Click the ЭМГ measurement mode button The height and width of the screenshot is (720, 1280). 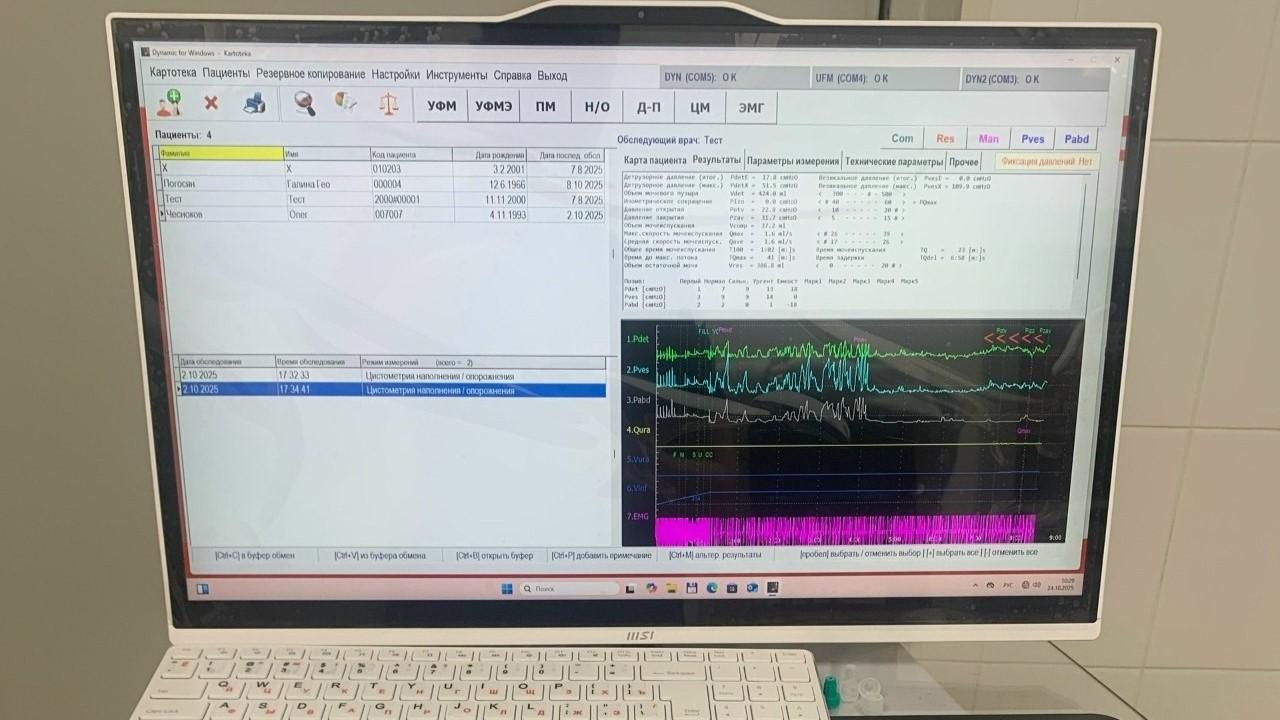752,106
